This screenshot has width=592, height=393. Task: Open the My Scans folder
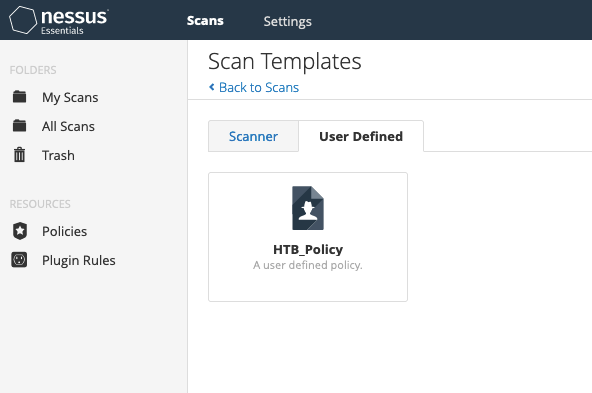pyautogui.click(x=70, y=97)
